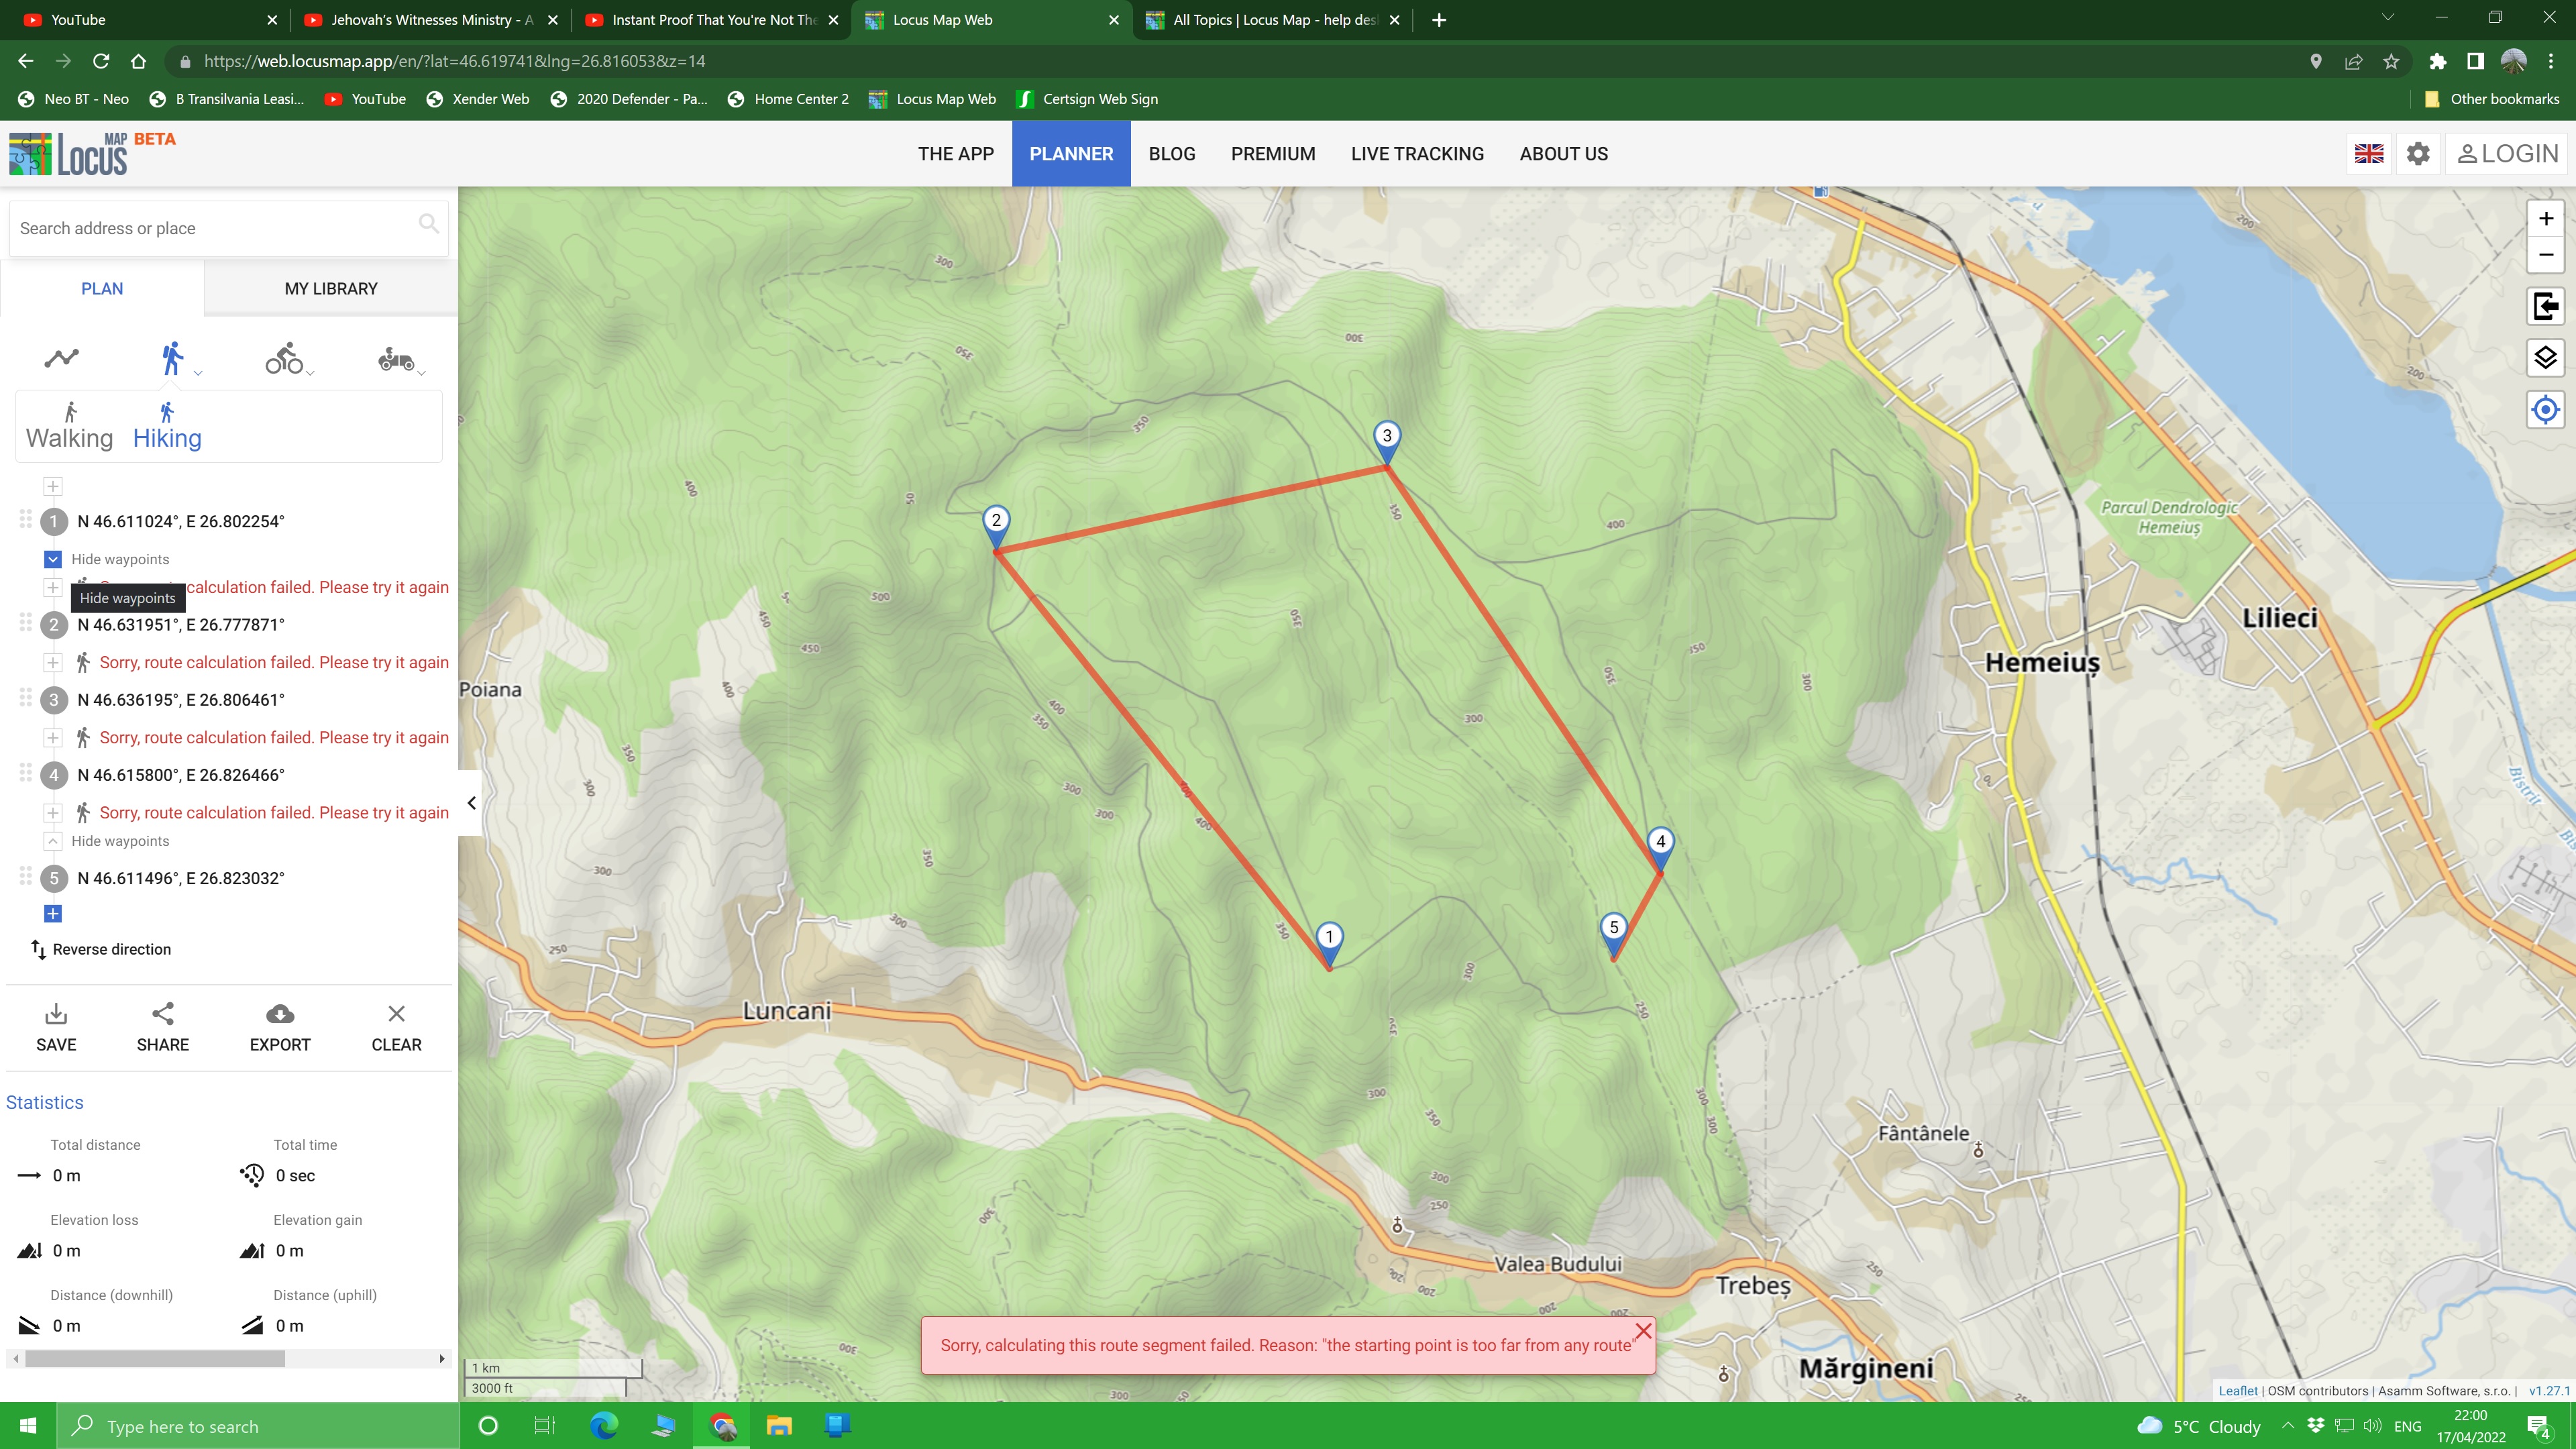Center map on my location
The height and width of the screenshot is (1449, 2576).
[2545, 410]
